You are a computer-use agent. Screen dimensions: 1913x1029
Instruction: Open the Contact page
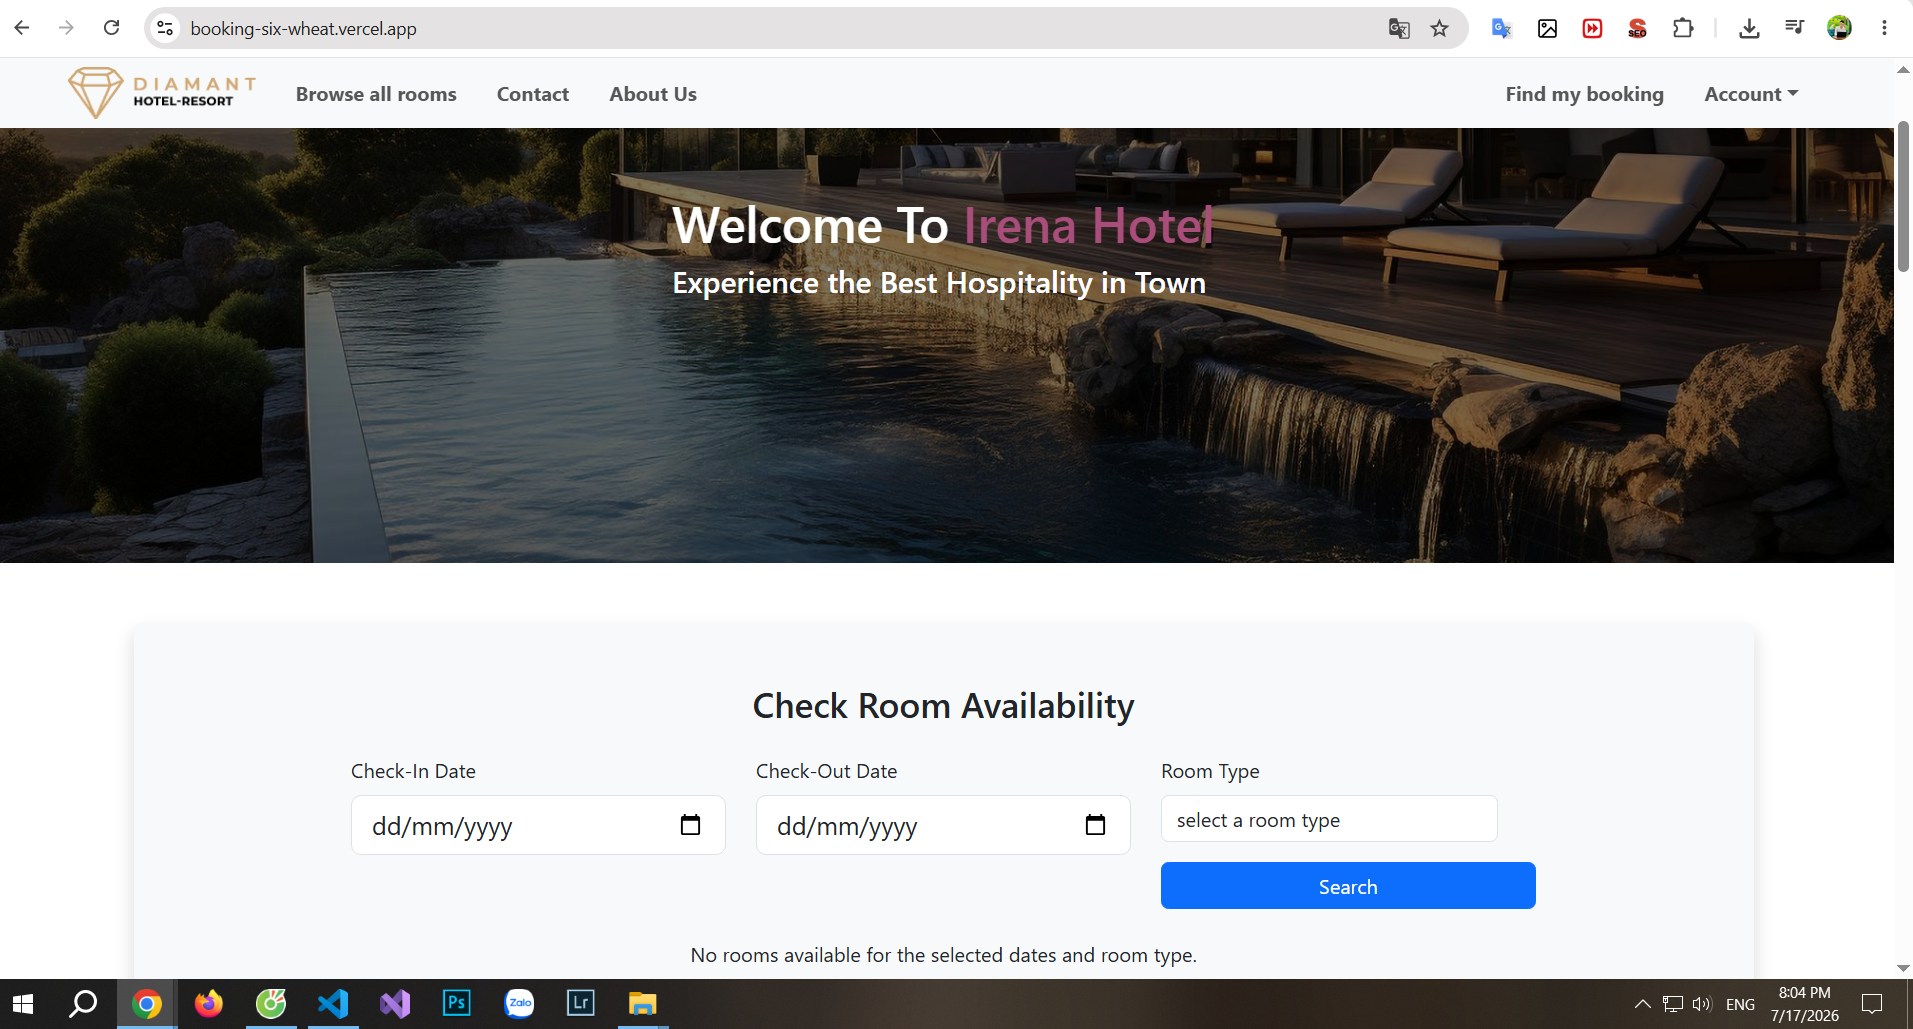pyautogui.click(x=533, y=94)
